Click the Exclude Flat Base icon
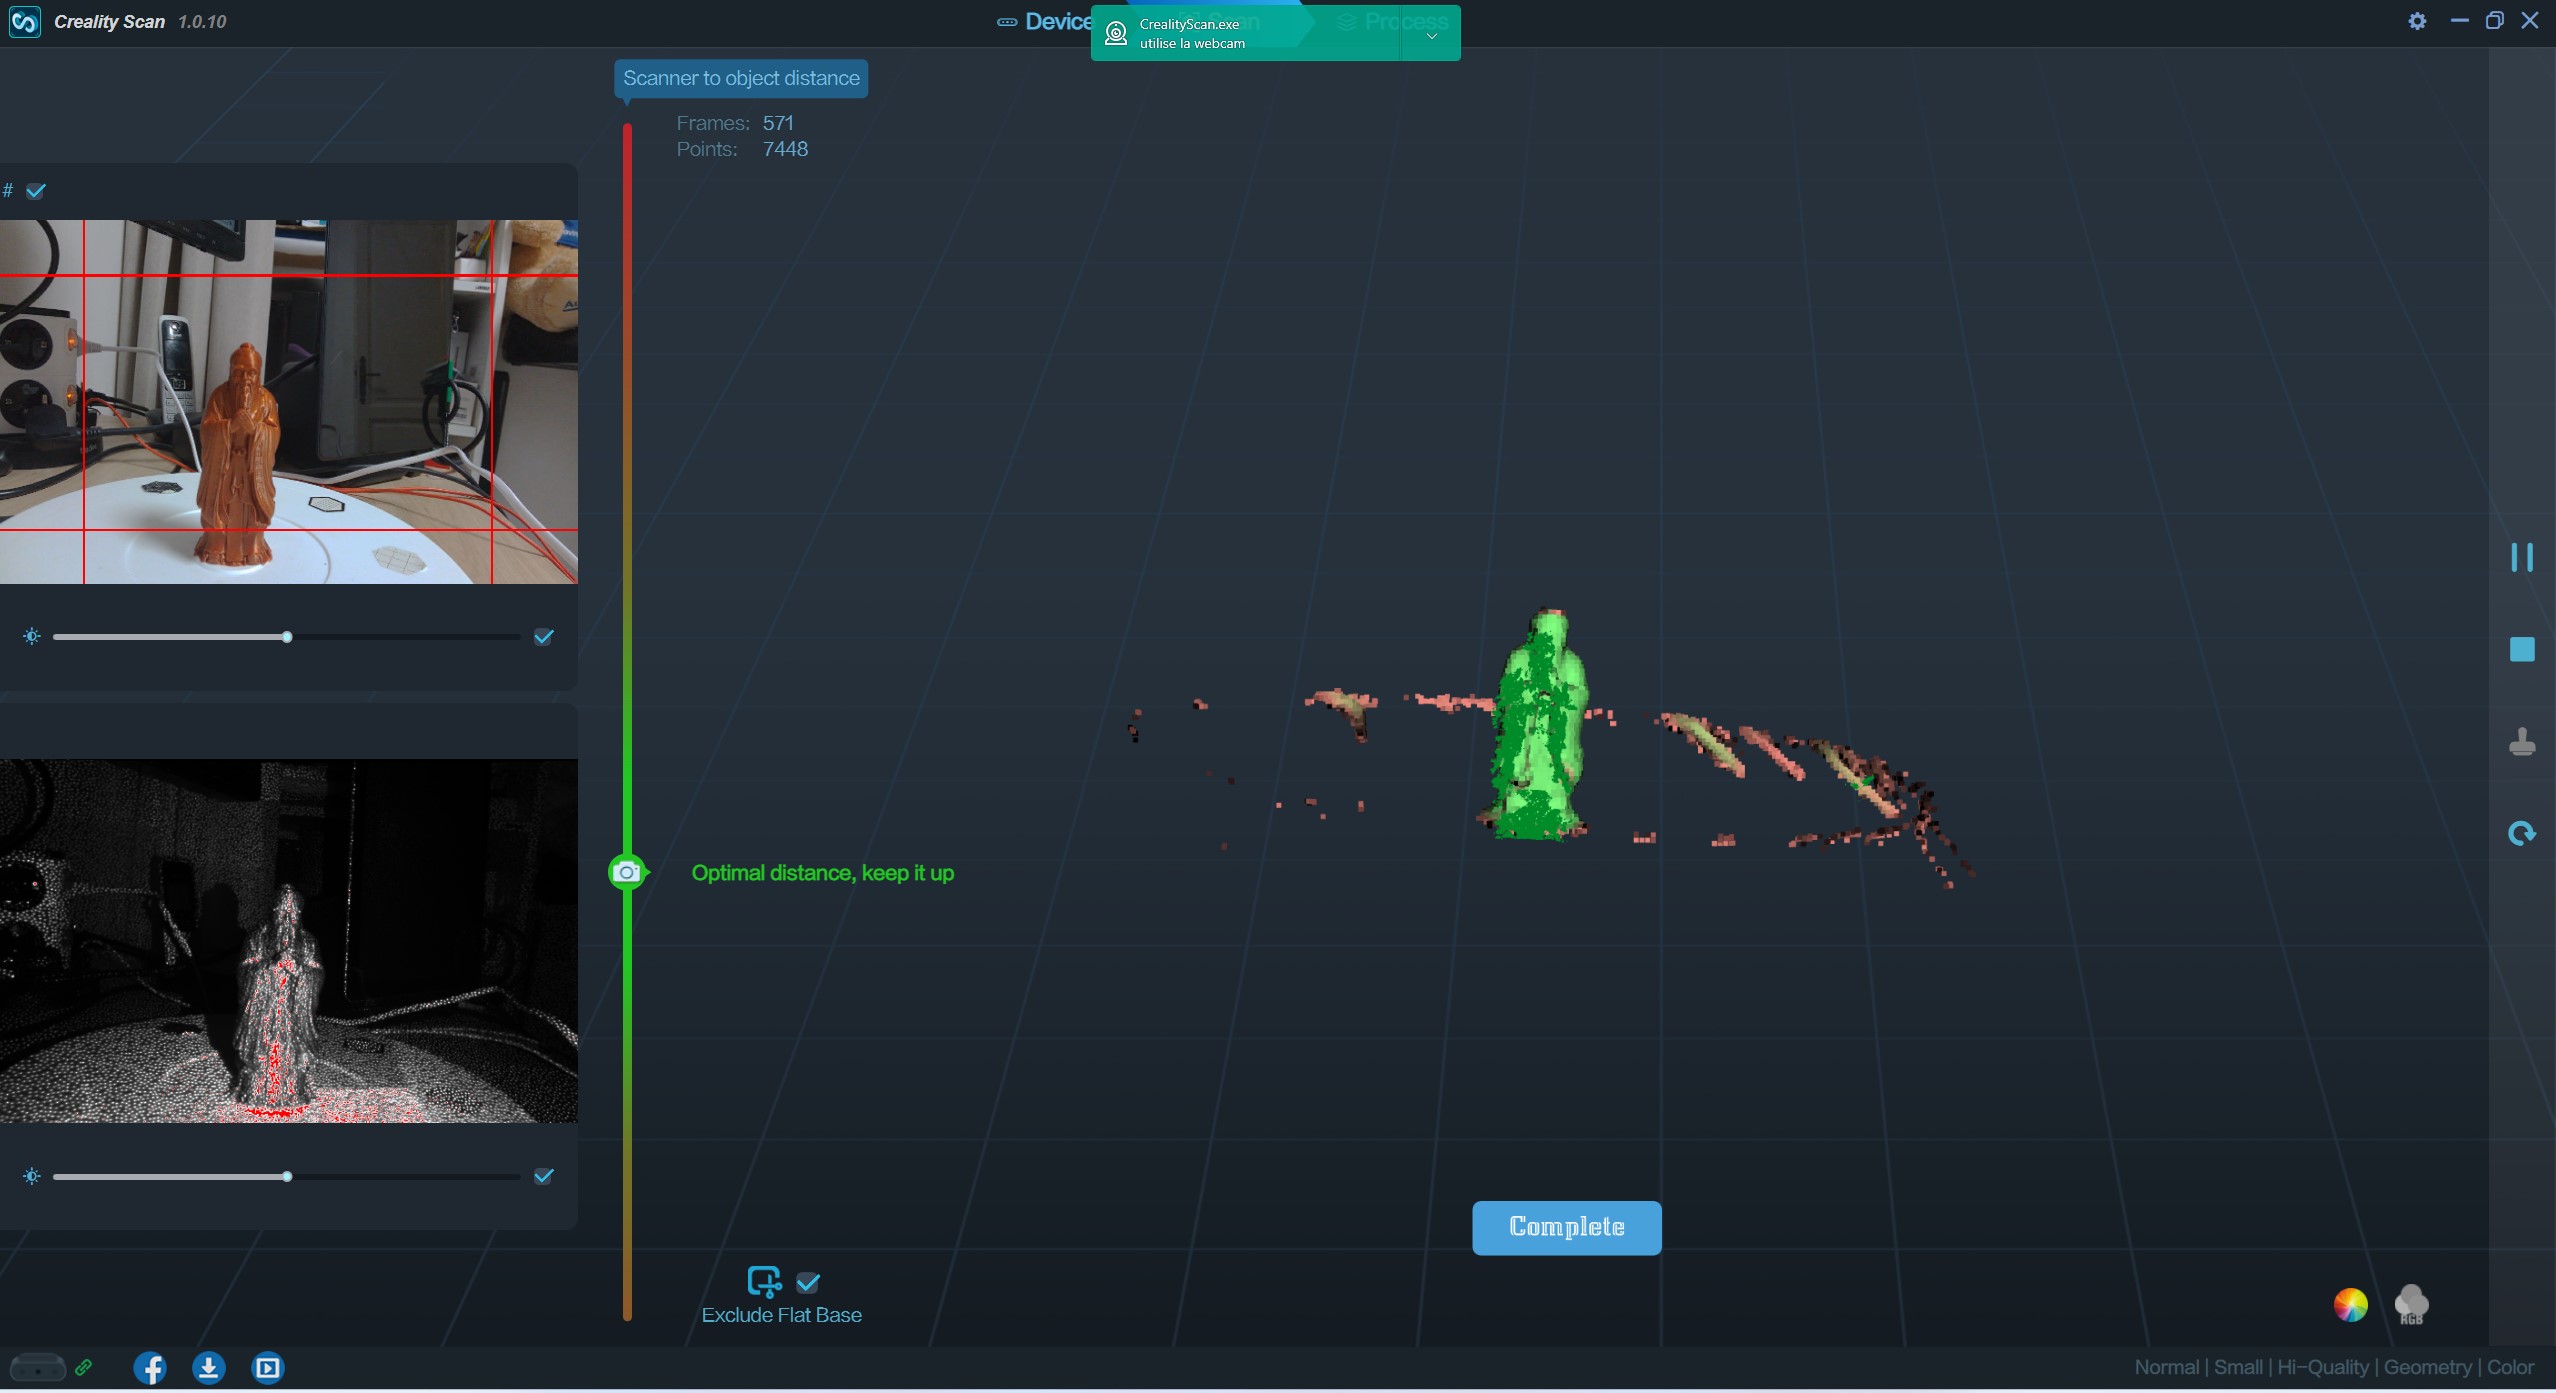 point(764,1281)
